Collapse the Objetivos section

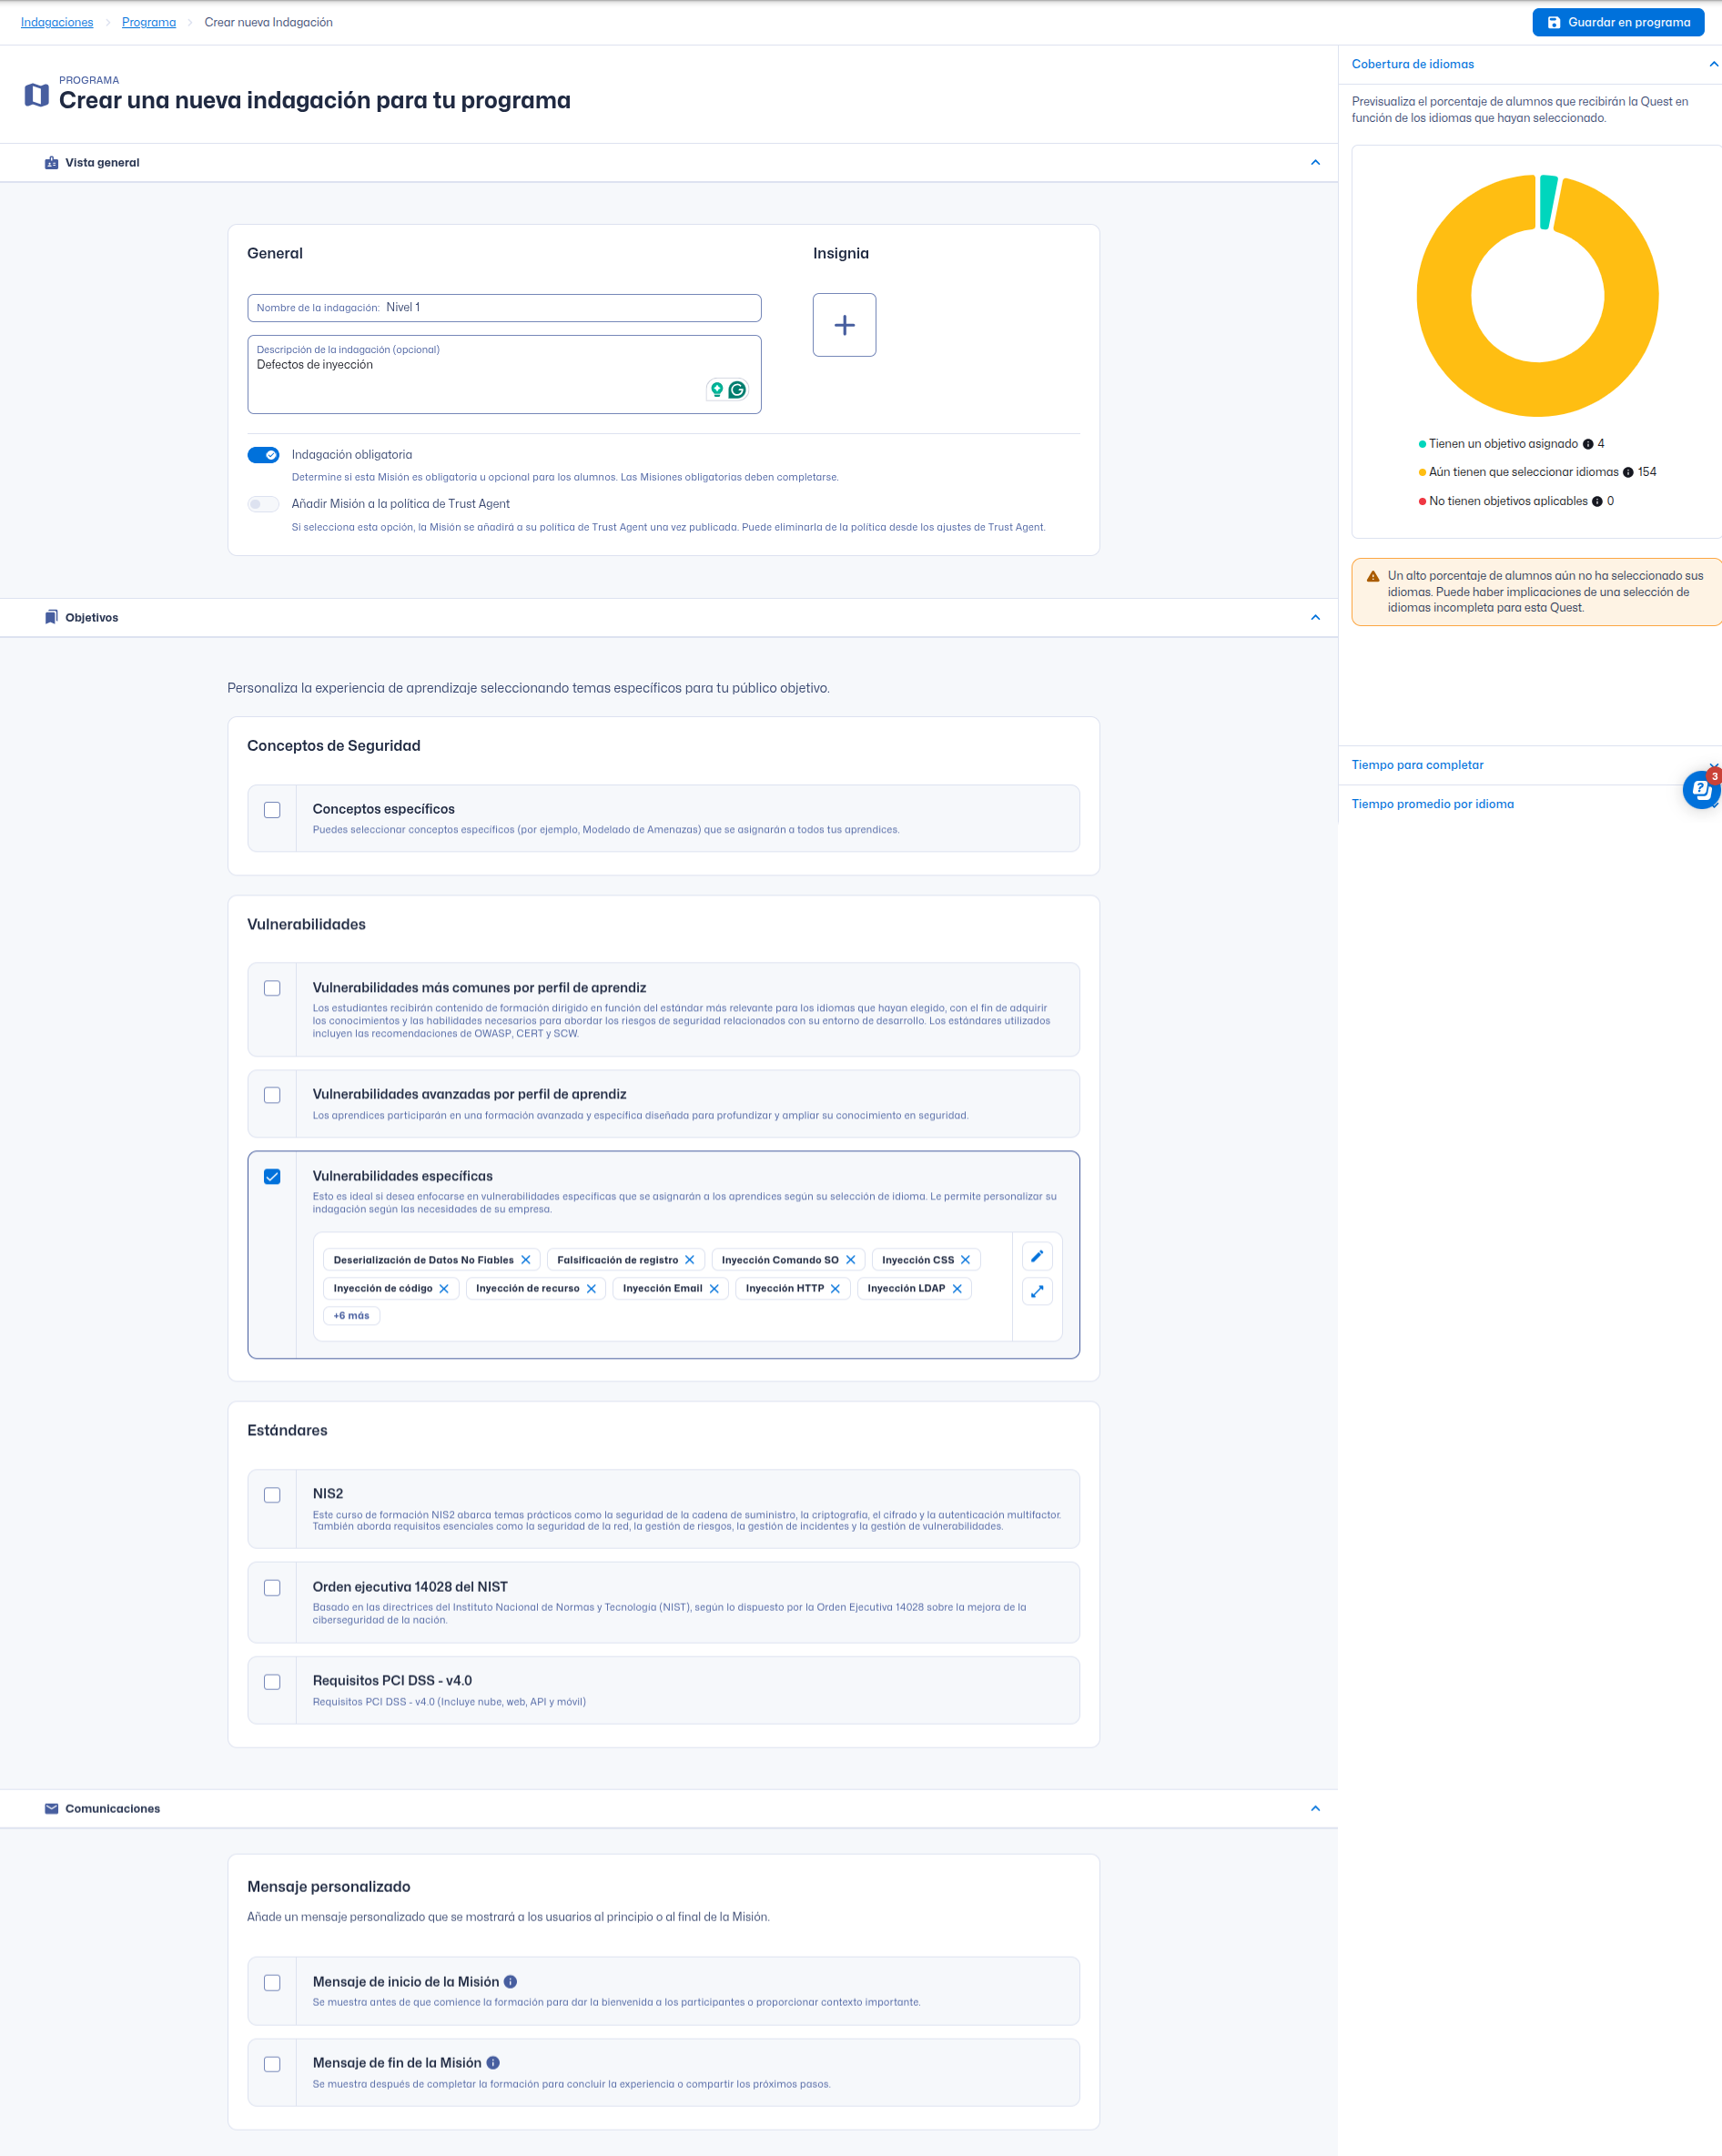click(x=1315, y=617)
